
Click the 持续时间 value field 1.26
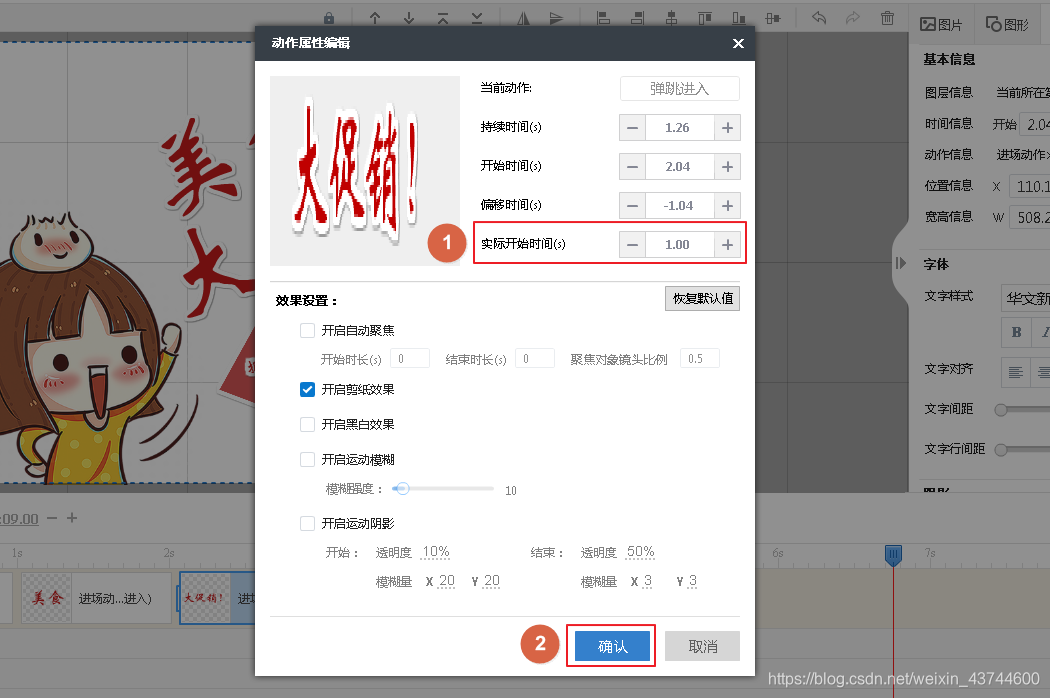pyautogui.click(x=680, y=128)
